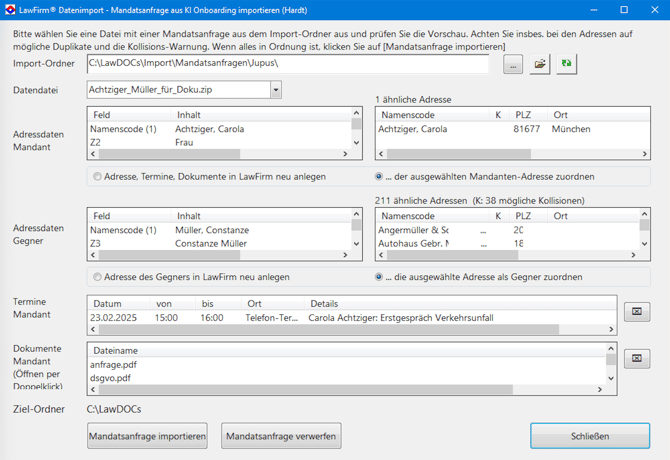Click 'Mandatsanfrage importieren' button
Image resolution: width=670 pixels, height=460 pixels.
[148, 436]
